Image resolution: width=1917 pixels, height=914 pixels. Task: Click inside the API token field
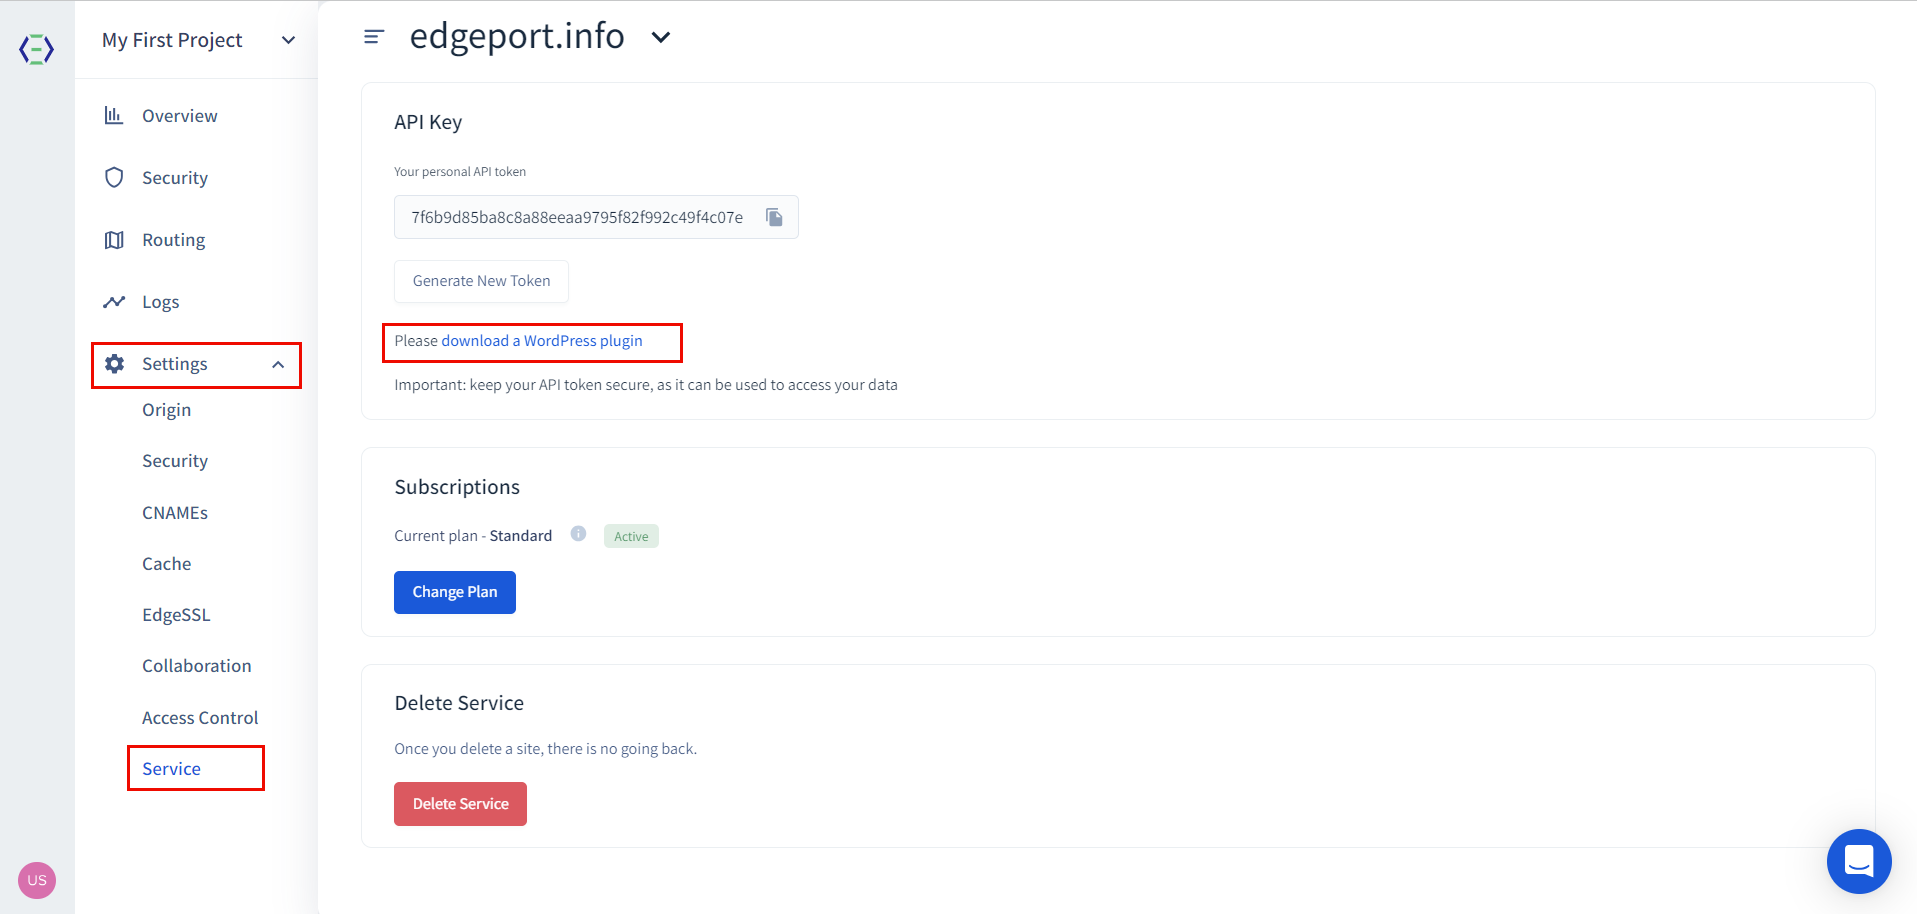pyautogui.click(x=576, y=217)
